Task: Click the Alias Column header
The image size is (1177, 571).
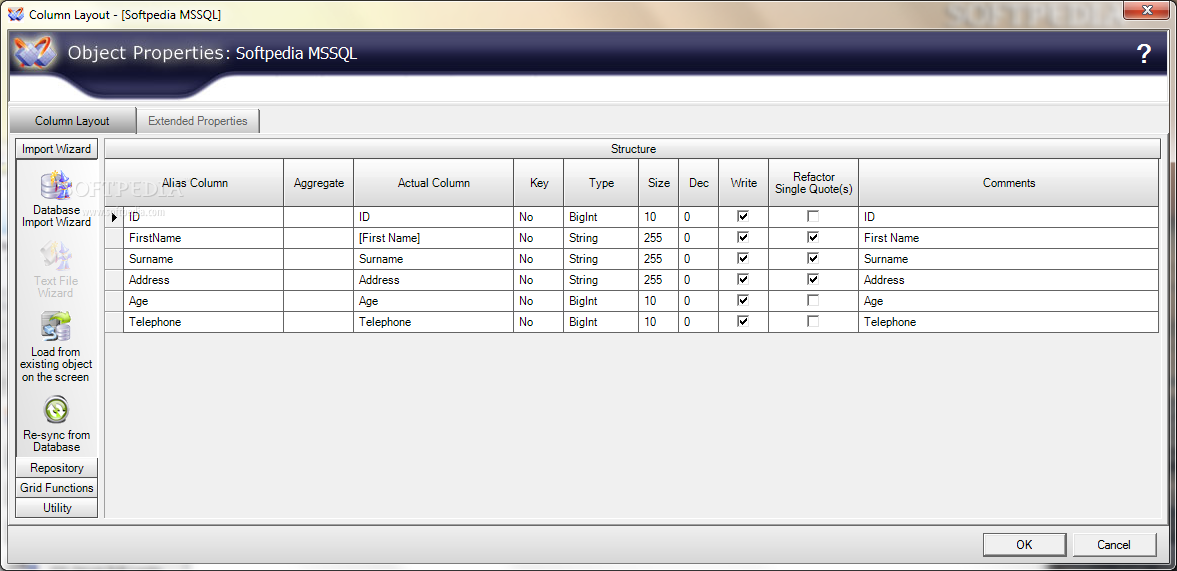Action: (x=194, y=182)
